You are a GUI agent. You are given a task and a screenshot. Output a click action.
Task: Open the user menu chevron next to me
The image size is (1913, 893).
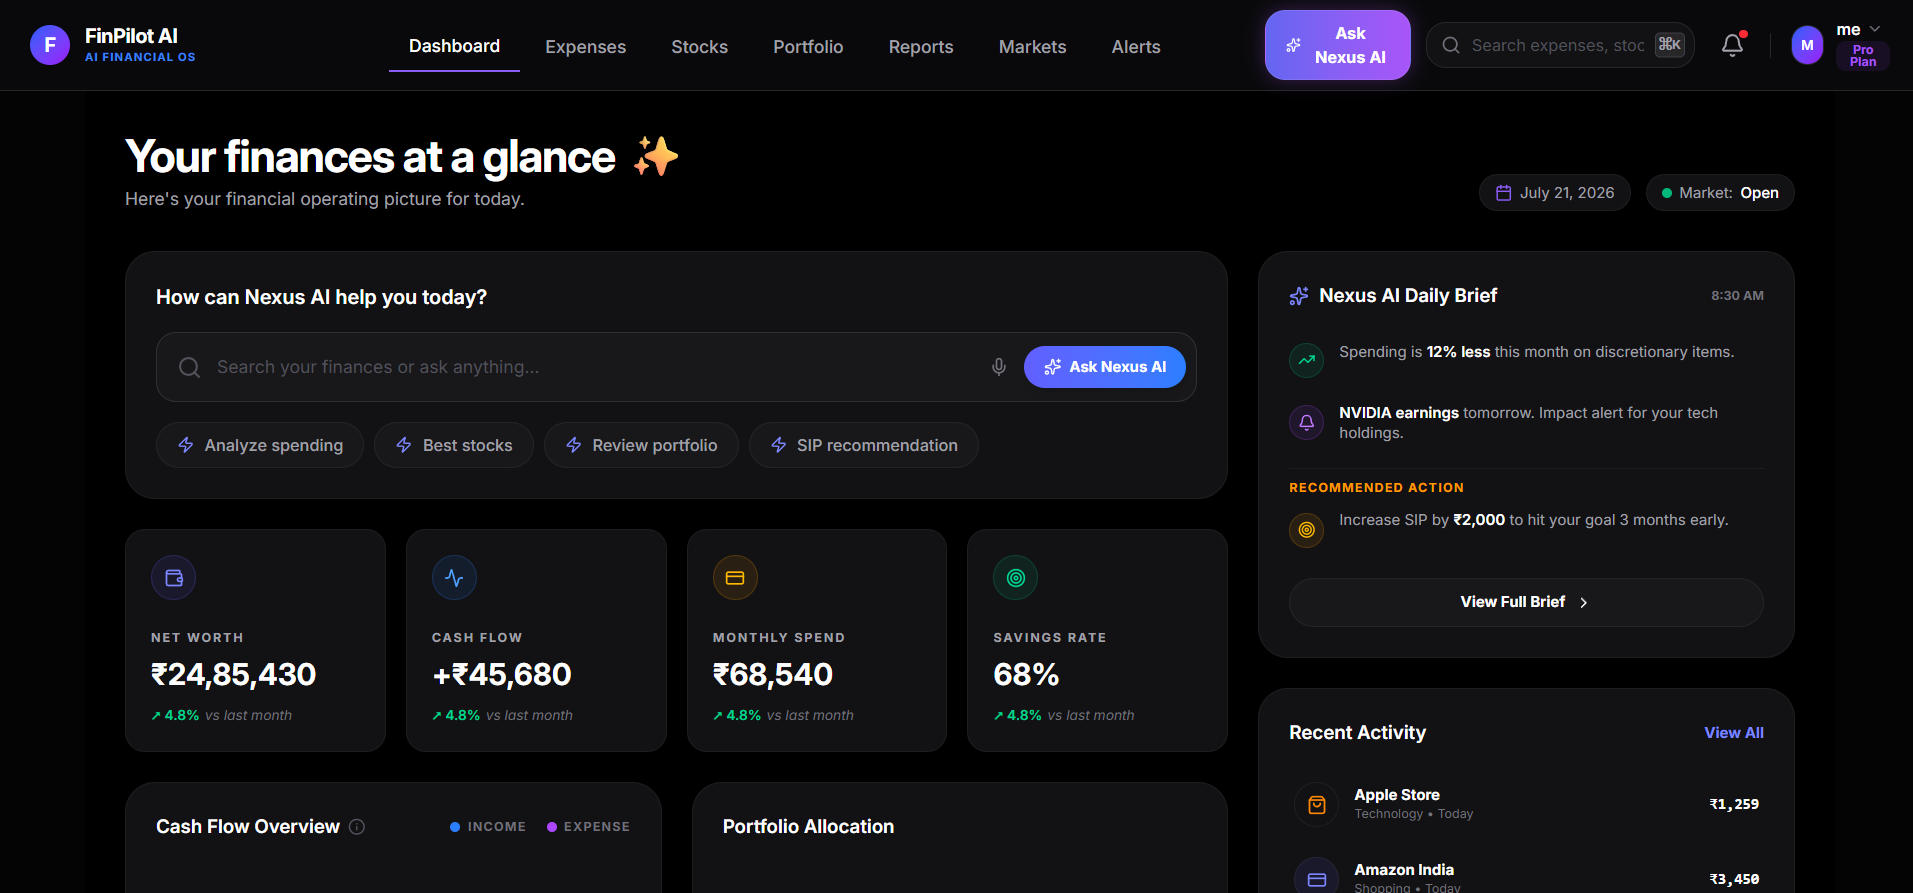click(x=1875, y=29)
